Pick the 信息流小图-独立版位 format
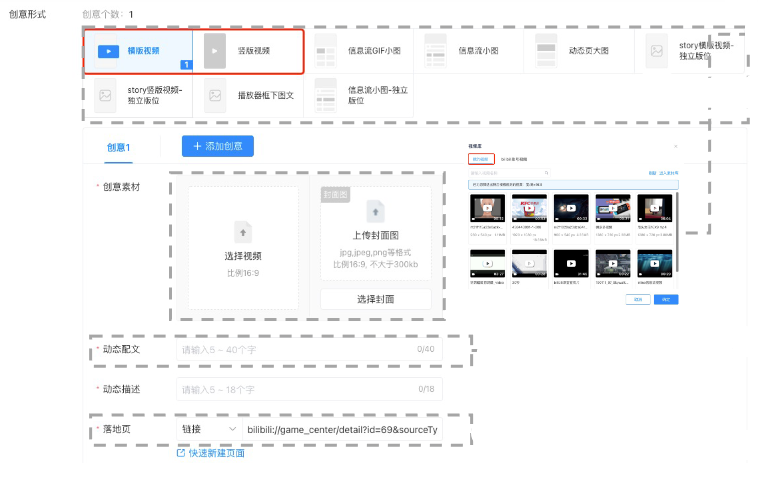 [359, 95]
